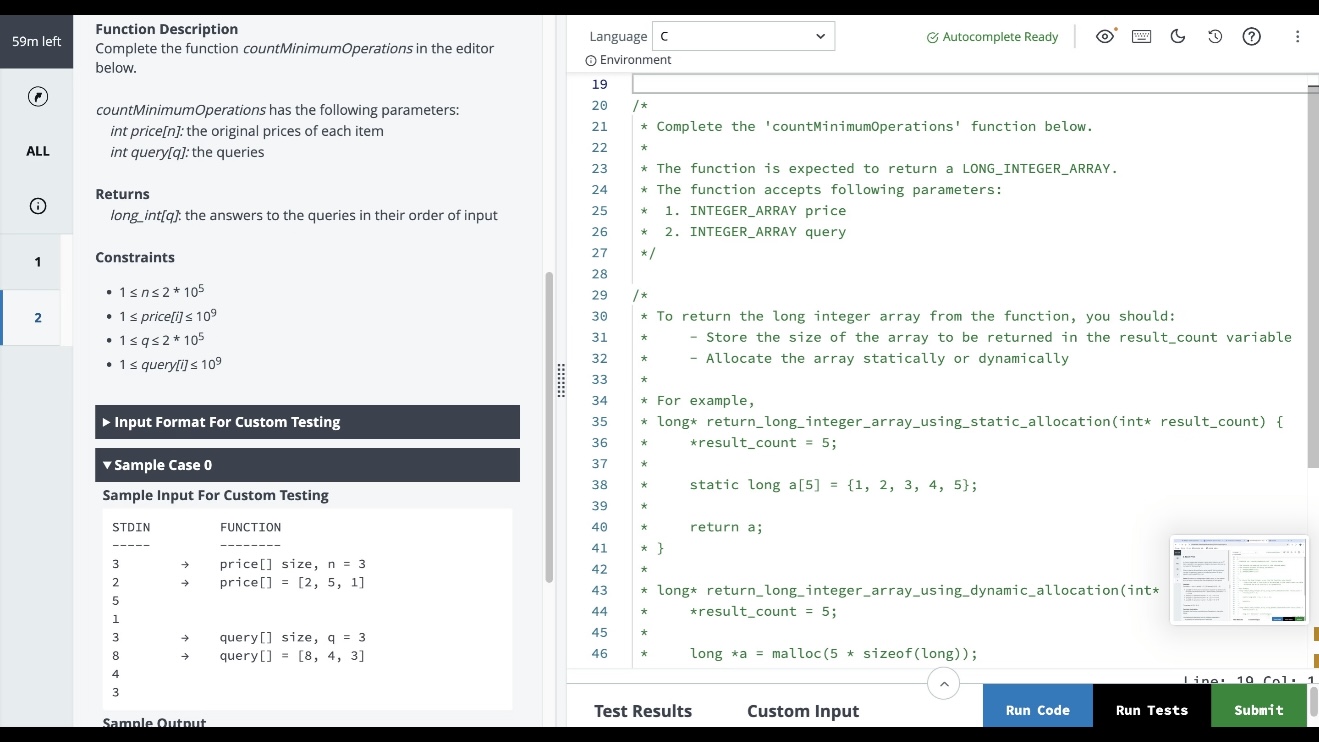
Task: Open code history with clock-arrow icon
Action: pos(1215,37)
